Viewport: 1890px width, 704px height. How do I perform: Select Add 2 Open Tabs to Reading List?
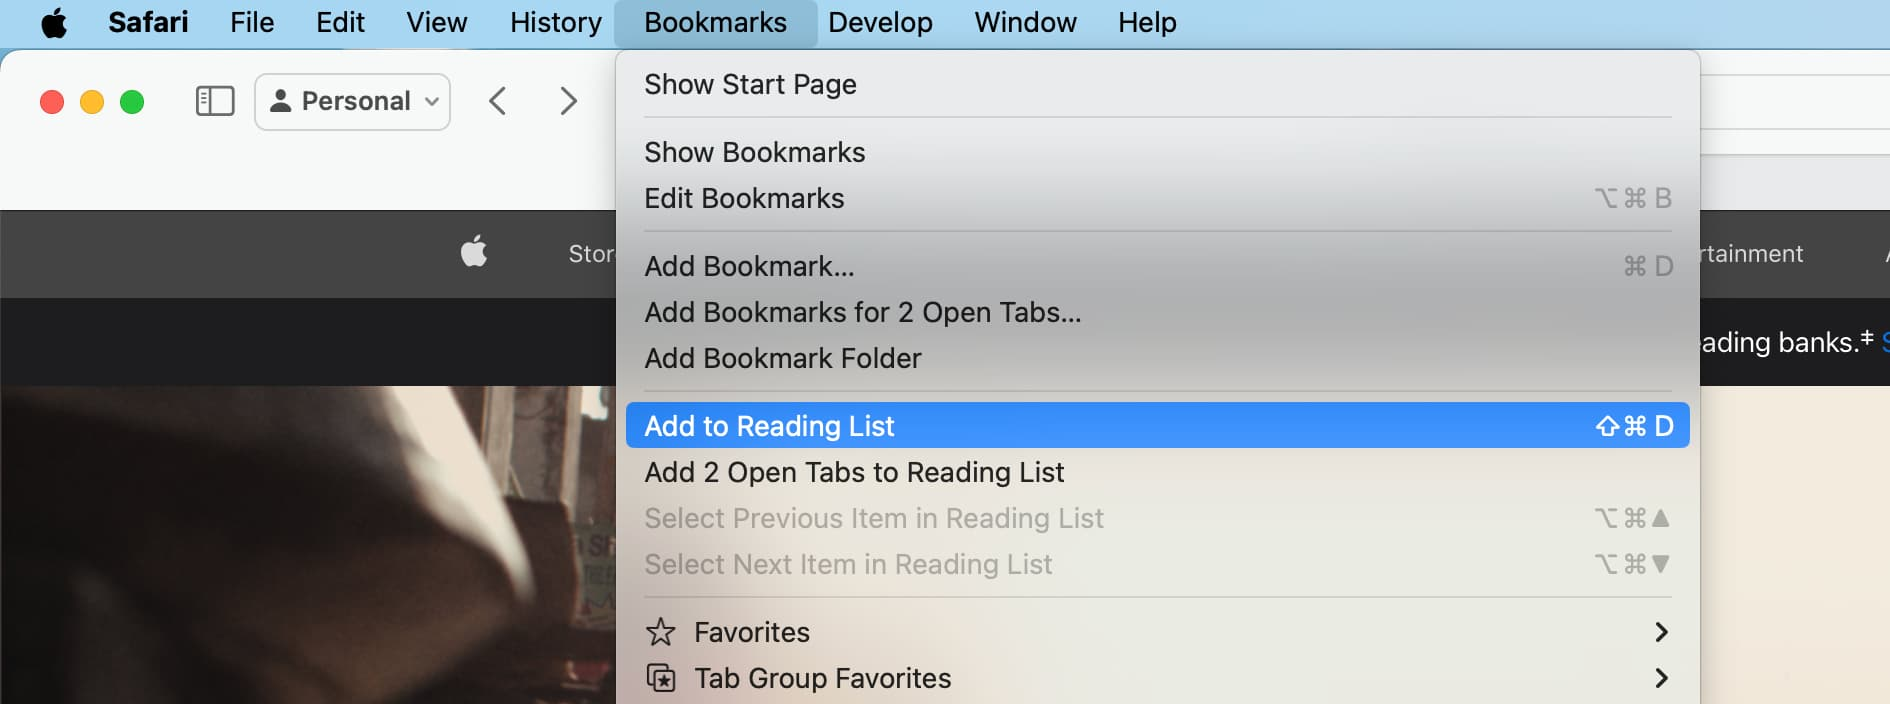point(1158,472)
